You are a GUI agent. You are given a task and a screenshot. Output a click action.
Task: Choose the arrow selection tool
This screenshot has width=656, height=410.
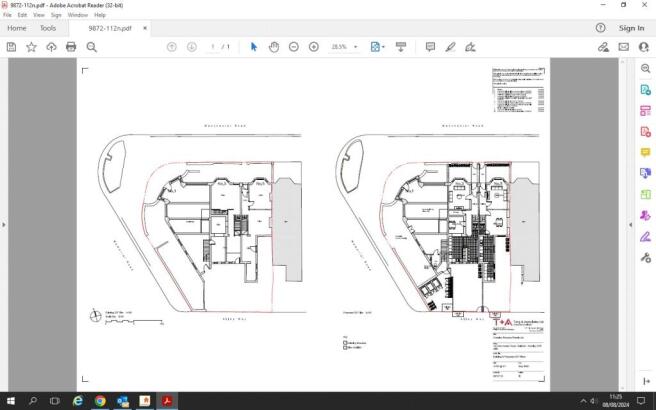click(254, 47)
